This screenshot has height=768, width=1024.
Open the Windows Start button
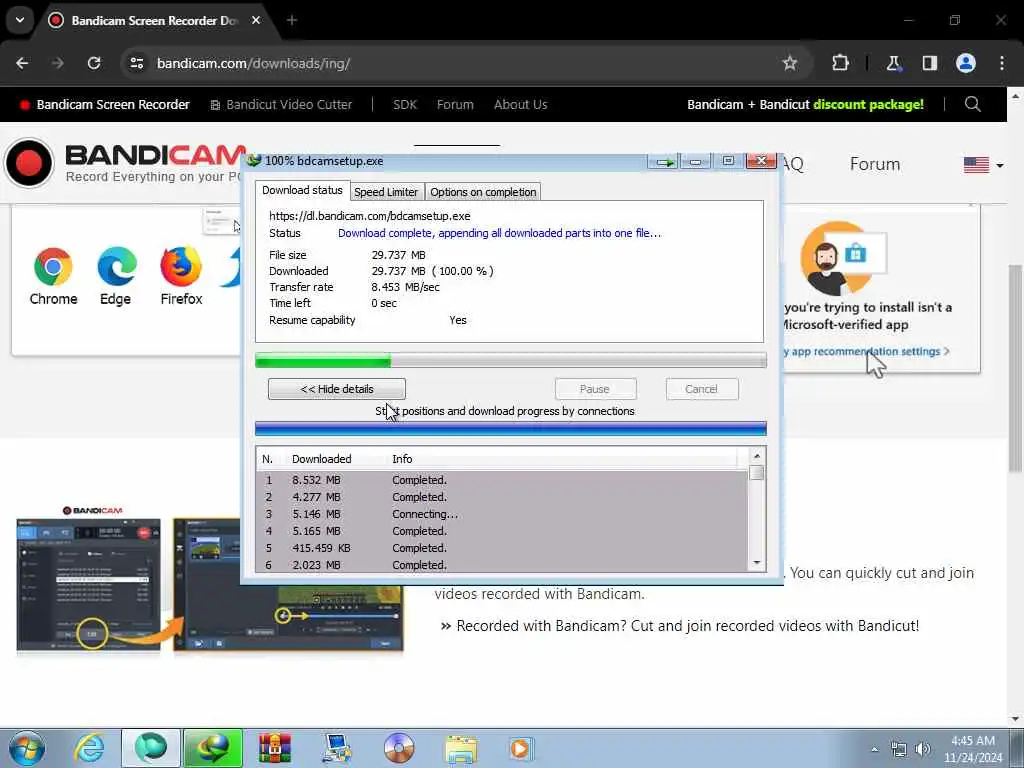click(x=26, y=748)
